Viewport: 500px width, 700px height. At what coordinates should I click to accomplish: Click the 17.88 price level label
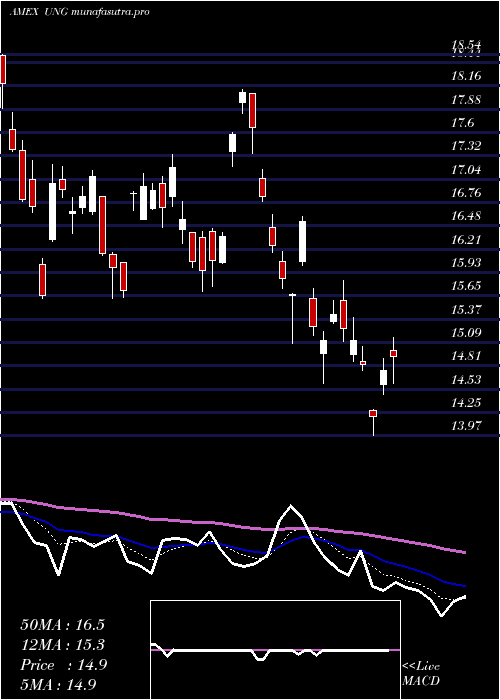pyautogui.click(x=466, y=100)
